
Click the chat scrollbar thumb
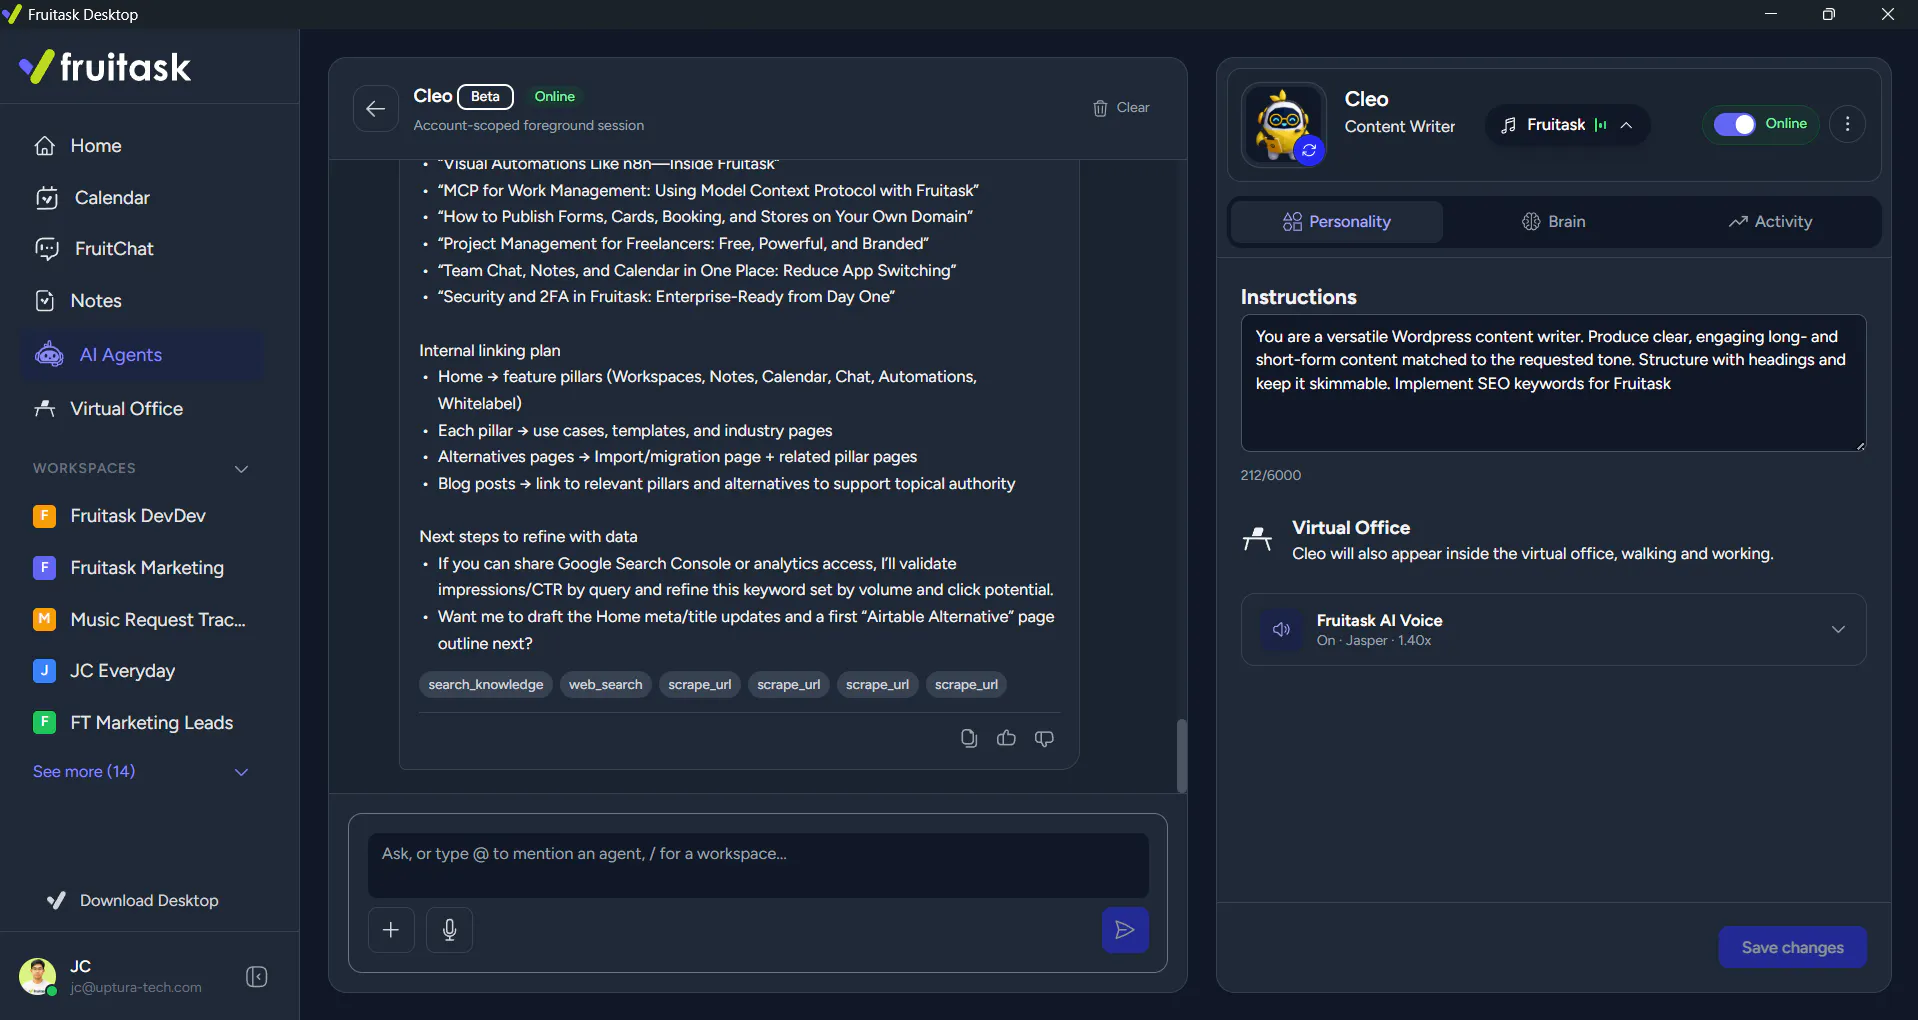1181,755
